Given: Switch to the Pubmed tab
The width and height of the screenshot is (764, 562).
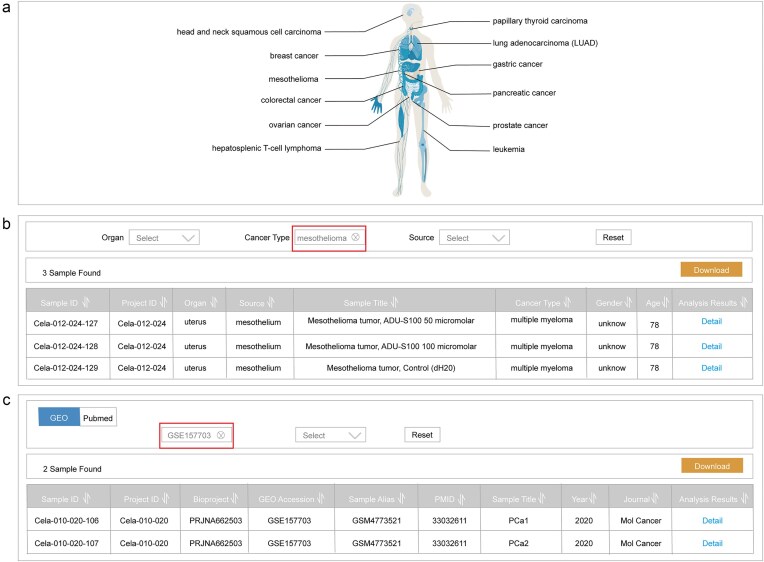Looking at the screenshot, I should 98,418.
